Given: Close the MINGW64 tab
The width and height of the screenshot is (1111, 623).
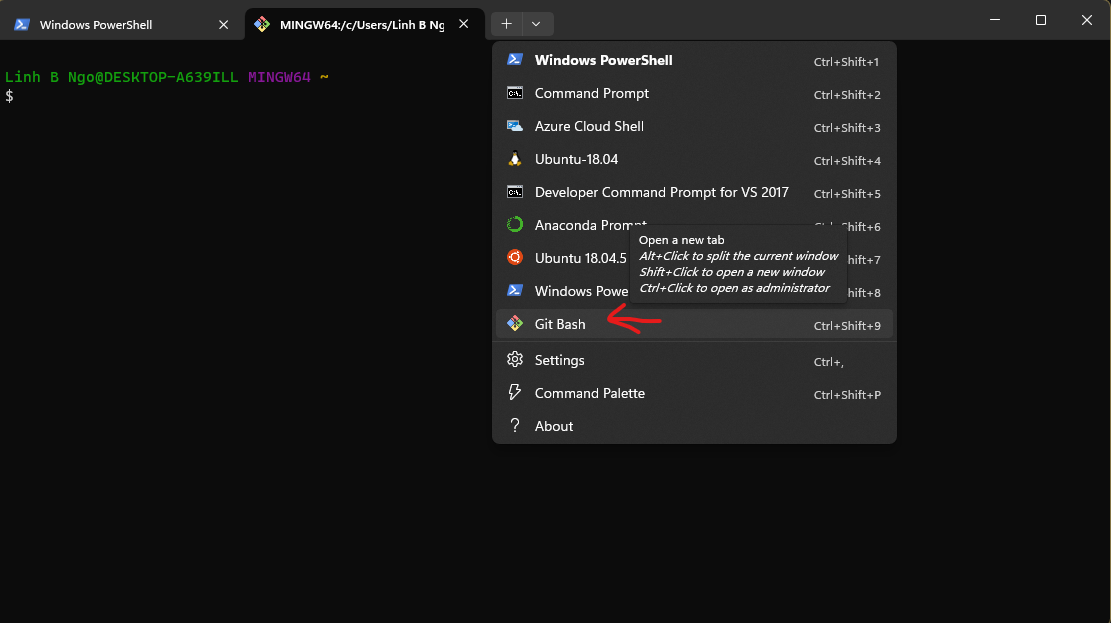Looking at the screenshot, I should (x=463, y=23).
